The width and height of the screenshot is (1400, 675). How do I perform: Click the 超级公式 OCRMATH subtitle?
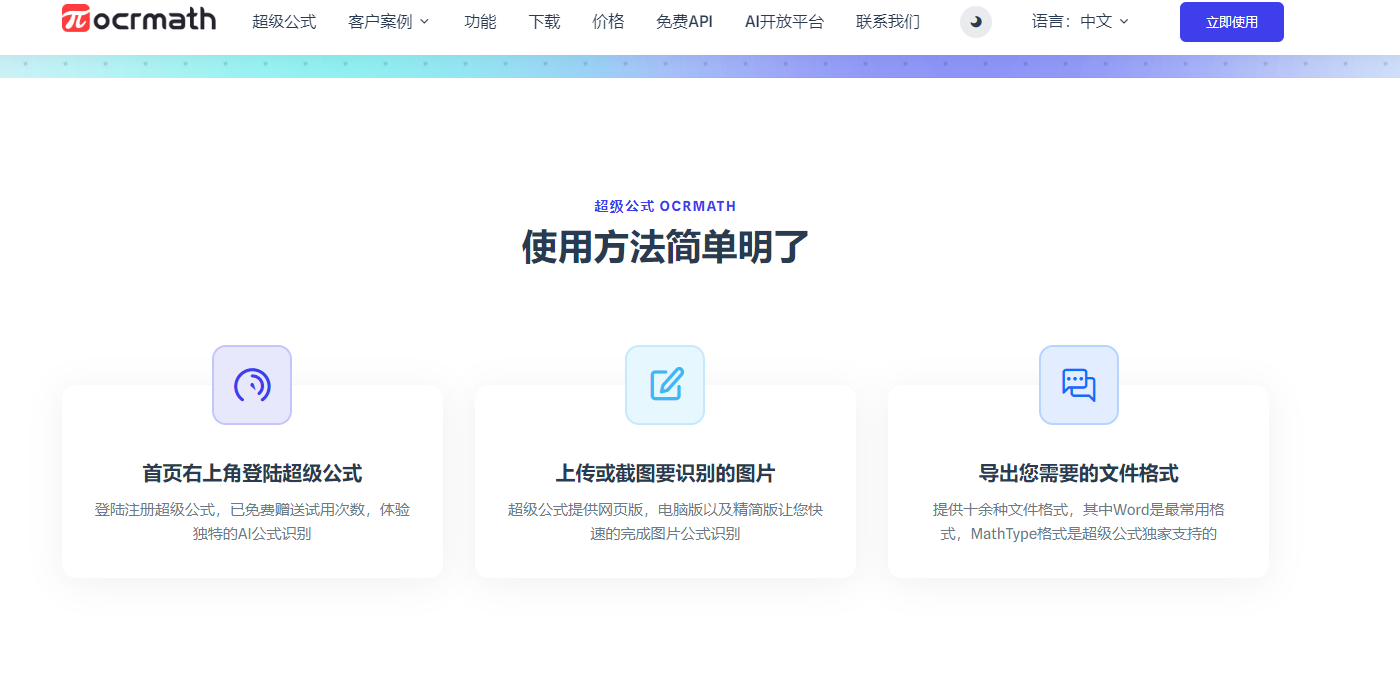click(x=665, y=206)
